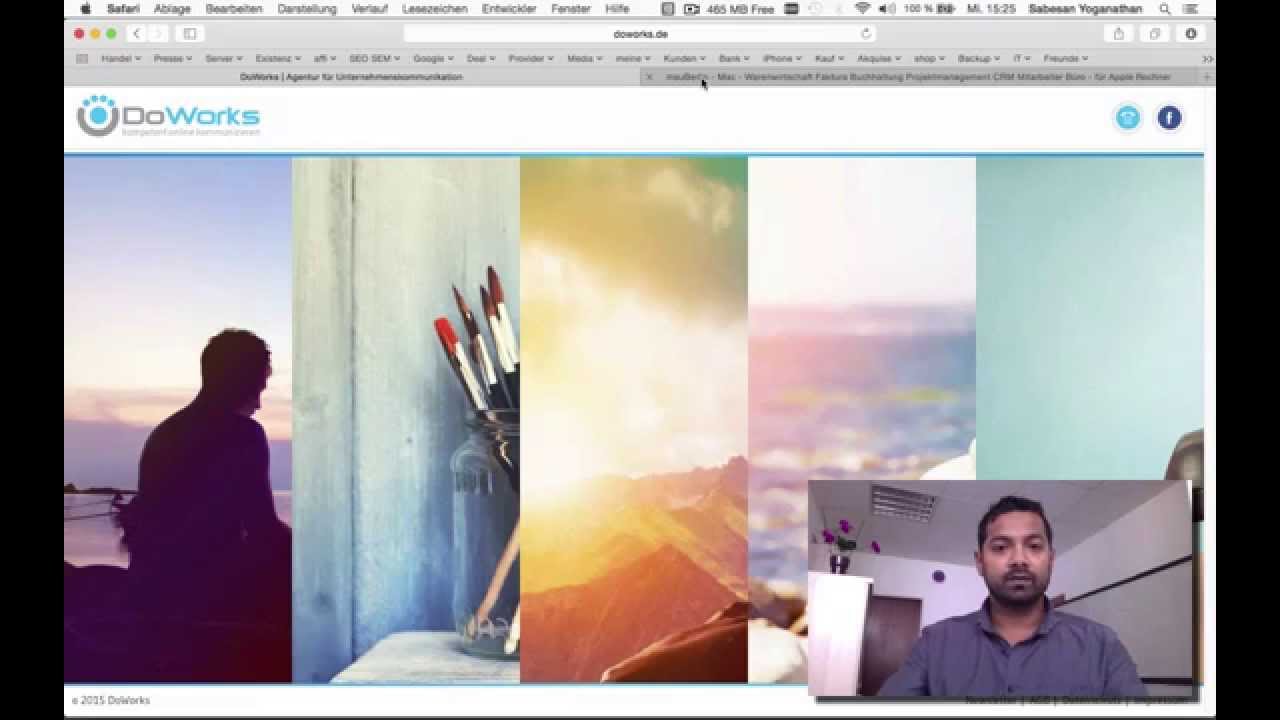Click the doworks.de address field
This screenshot has width=1280, height=720.
point(640,33)
